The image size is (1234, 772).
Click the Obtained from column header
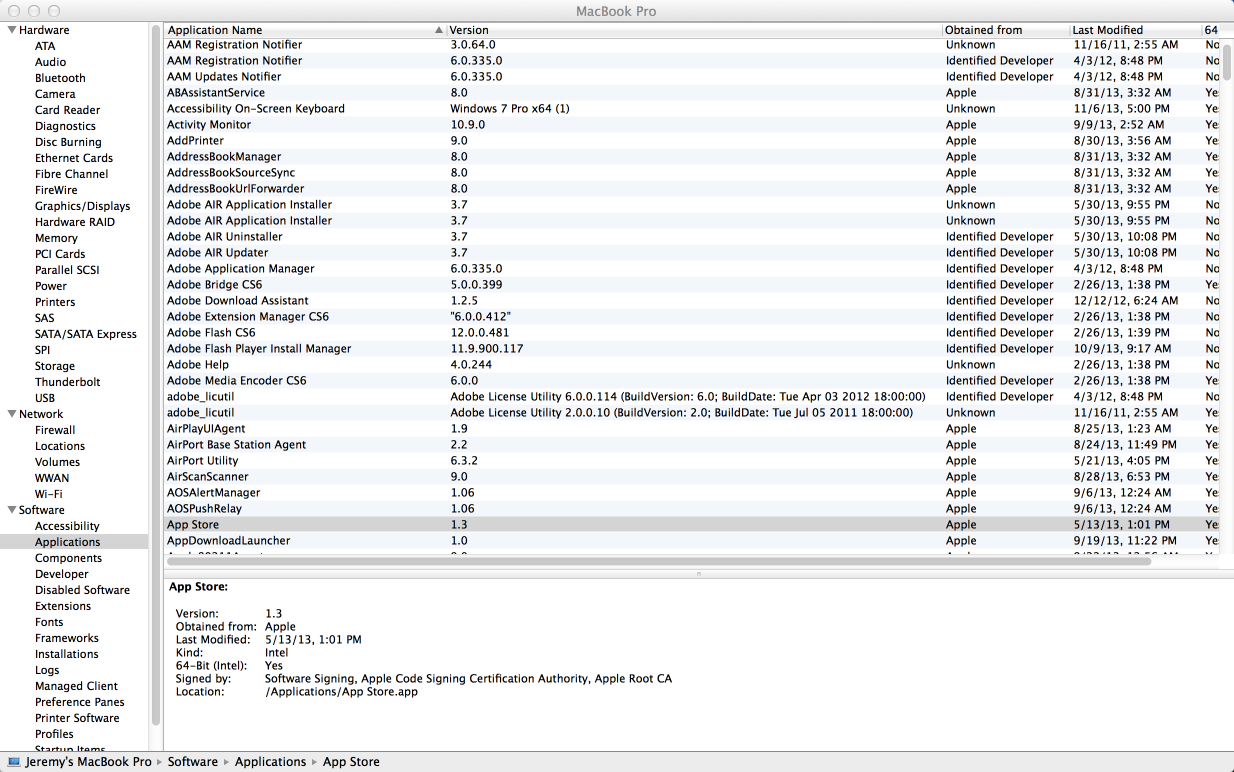tap(983, 30)
